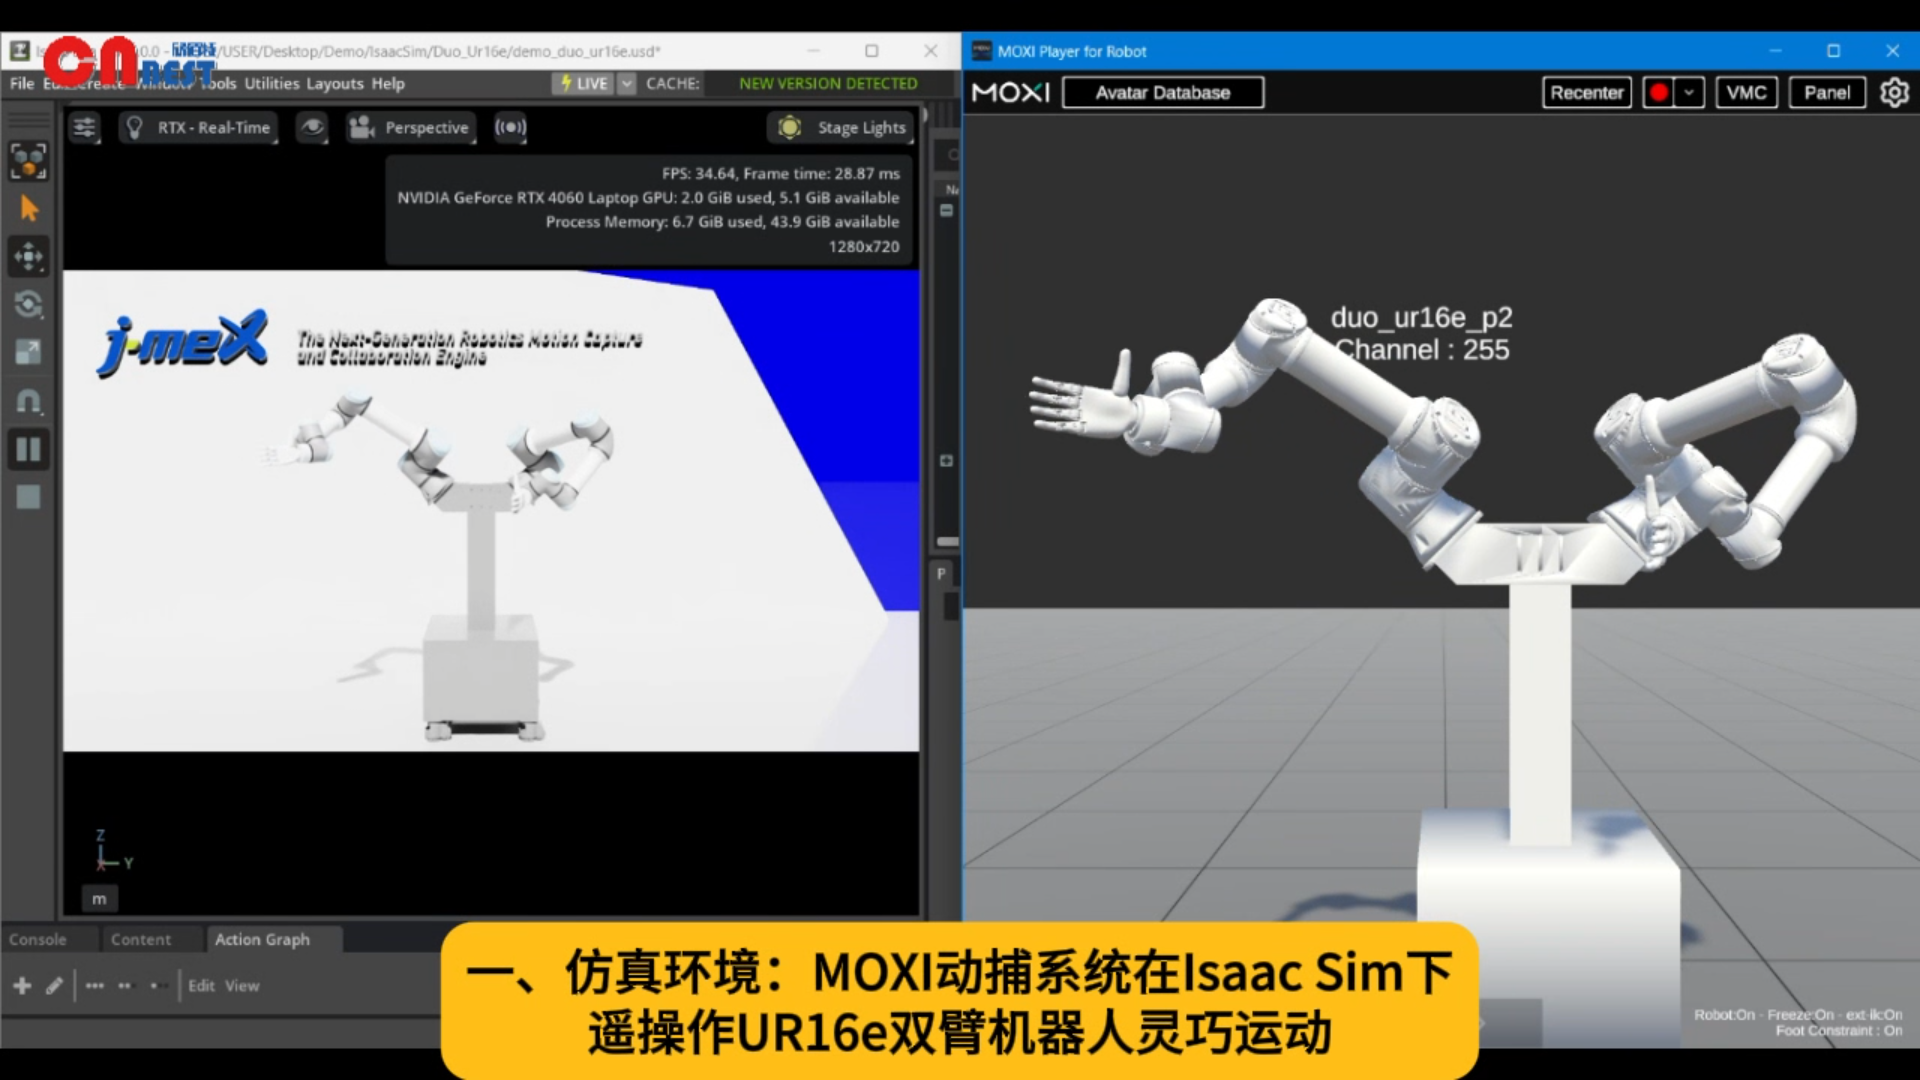Collapse the minus icon in the side panel

tap(946, 211)
